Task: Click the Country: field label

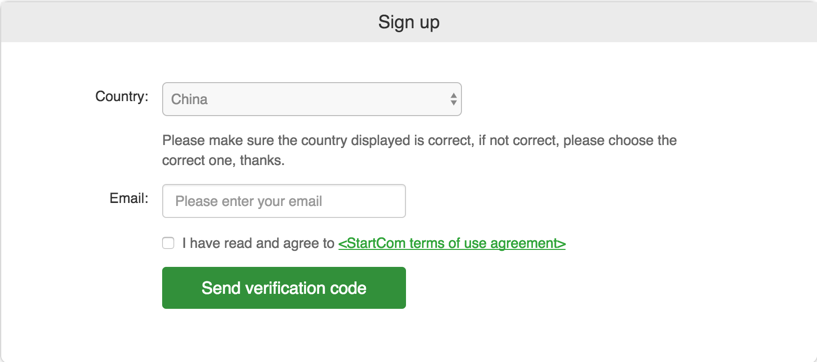Action: 122,96
